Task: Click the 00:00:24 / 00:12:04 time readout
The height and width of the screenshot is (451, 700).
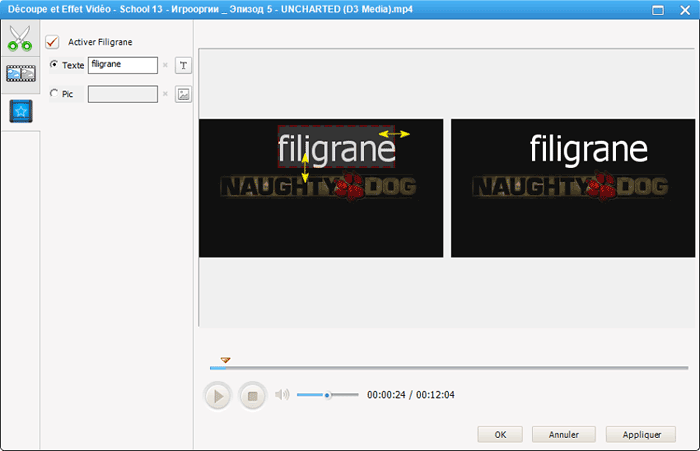Action: (411, 395)
